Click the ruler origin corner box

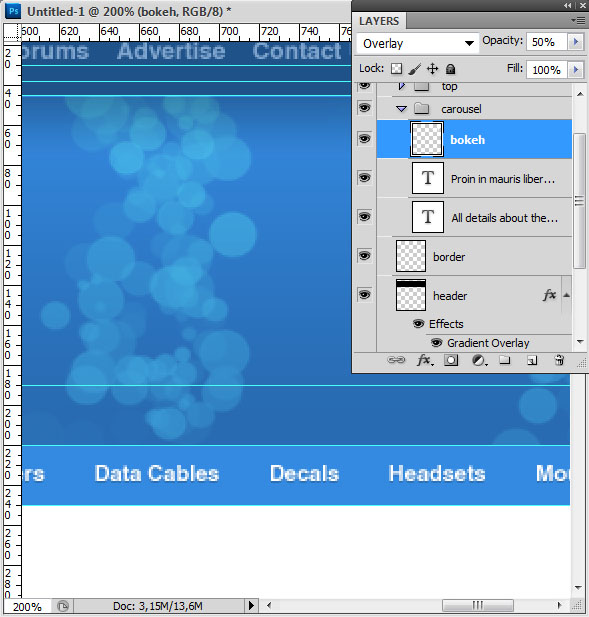pyautogui.click(x=12, y=31)
